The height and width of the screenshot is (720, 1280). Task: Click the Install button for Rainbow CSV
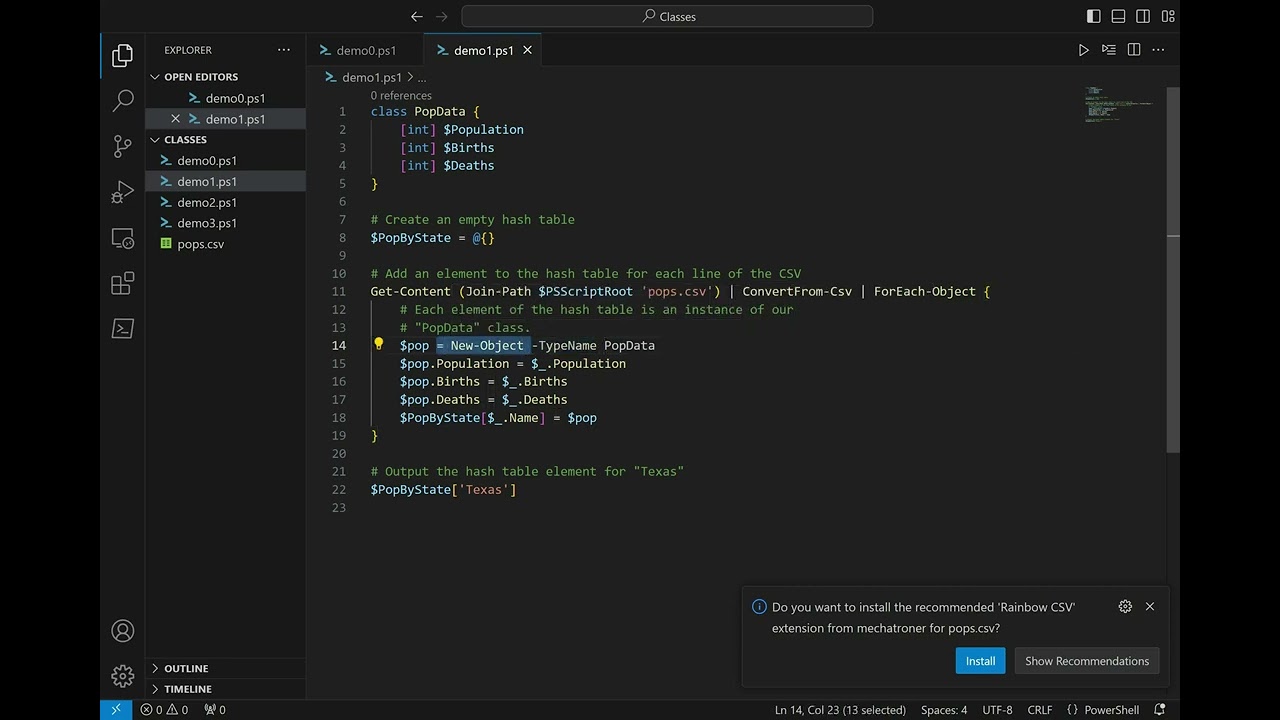[980, 661]
